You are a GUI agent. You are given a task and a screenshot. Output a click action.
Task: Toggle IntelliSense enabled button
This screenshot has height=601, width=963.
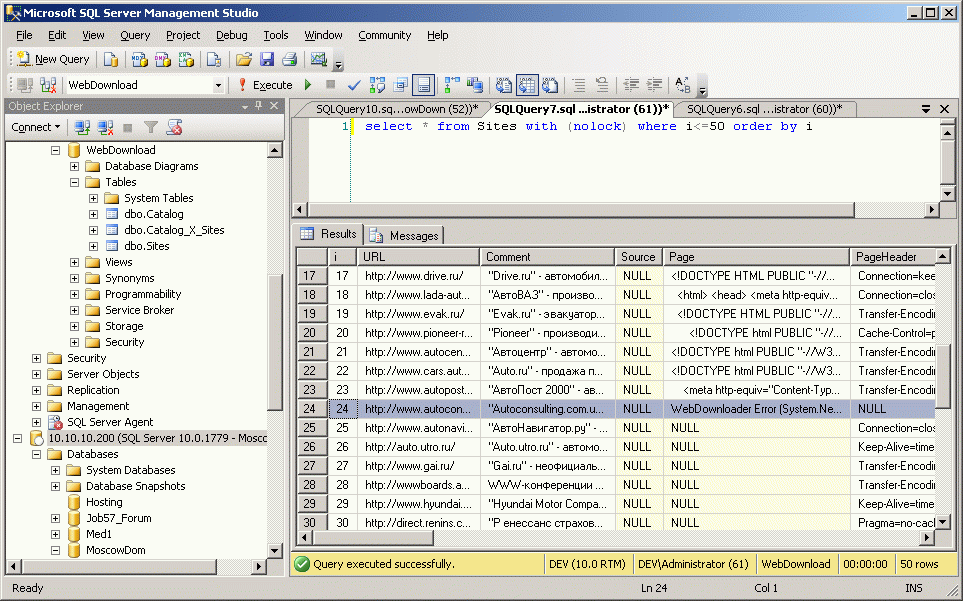pyautogui.click(x=424, y=85)
